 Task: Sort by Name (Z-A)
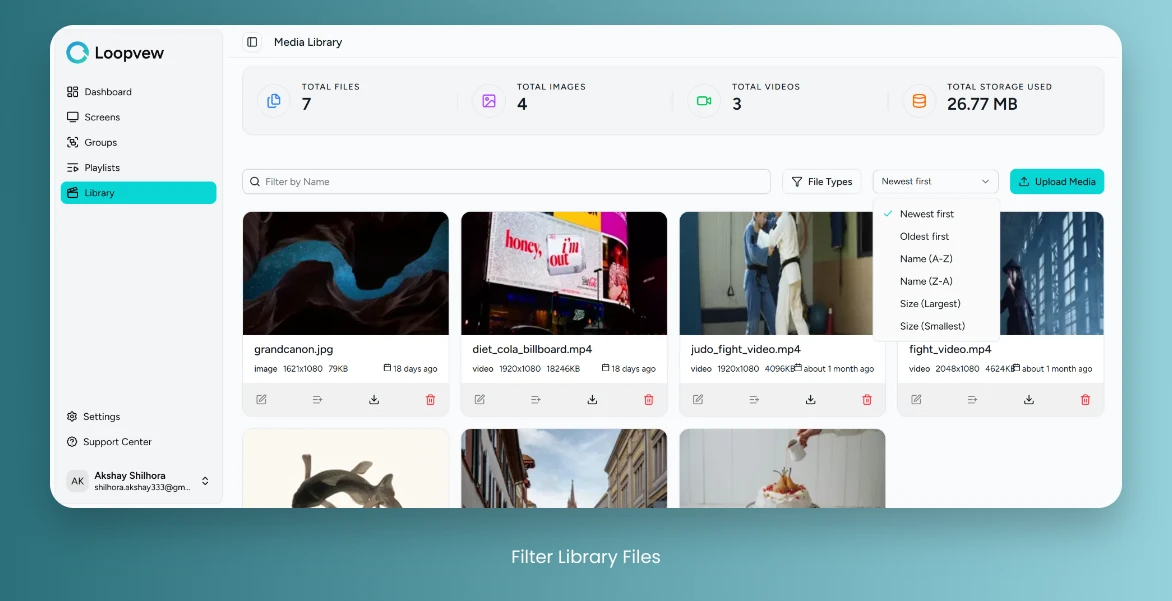(936, 281)
